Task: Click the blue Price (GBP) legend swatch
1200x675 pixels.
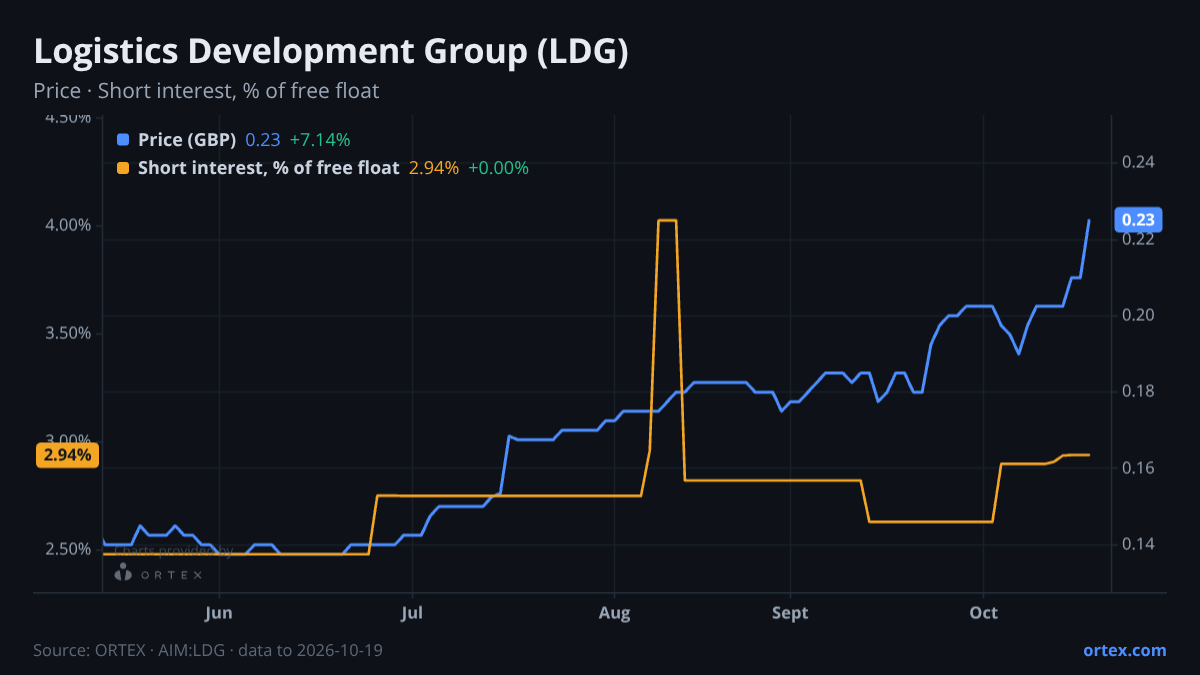Action: point(123,140)
